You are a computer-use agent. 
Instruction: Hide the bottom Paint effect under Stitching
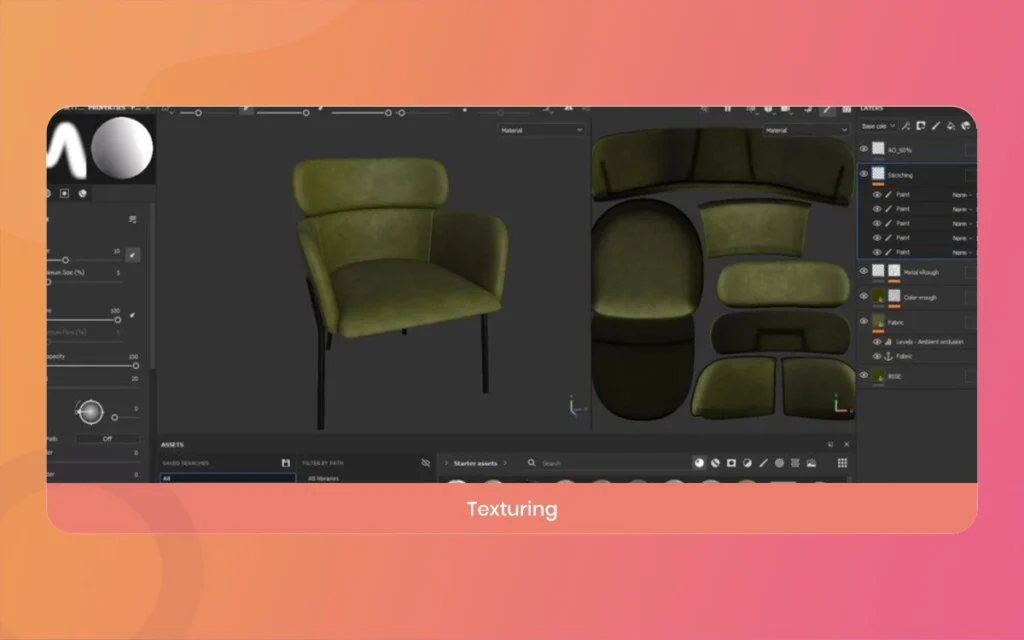click(x=877, y=252)
